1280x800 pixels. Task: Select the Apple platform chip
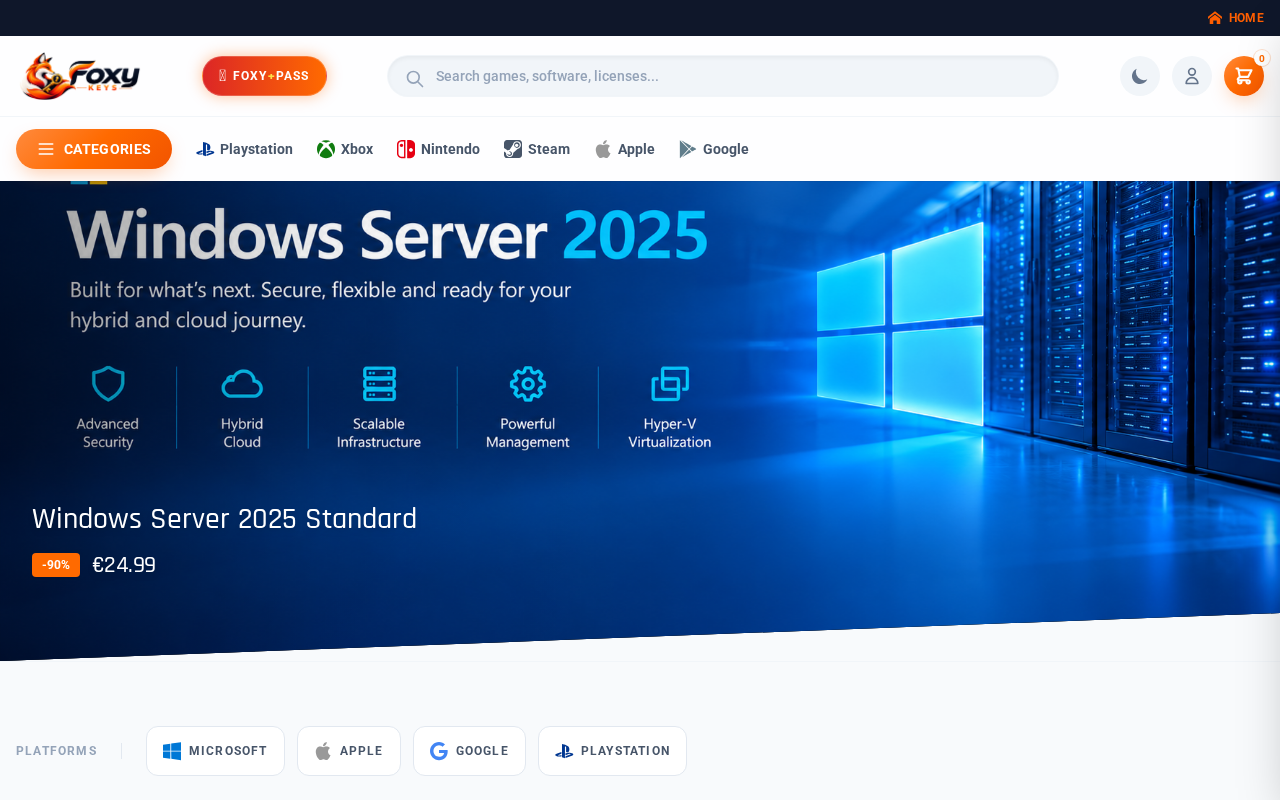(x=349, y=751)
